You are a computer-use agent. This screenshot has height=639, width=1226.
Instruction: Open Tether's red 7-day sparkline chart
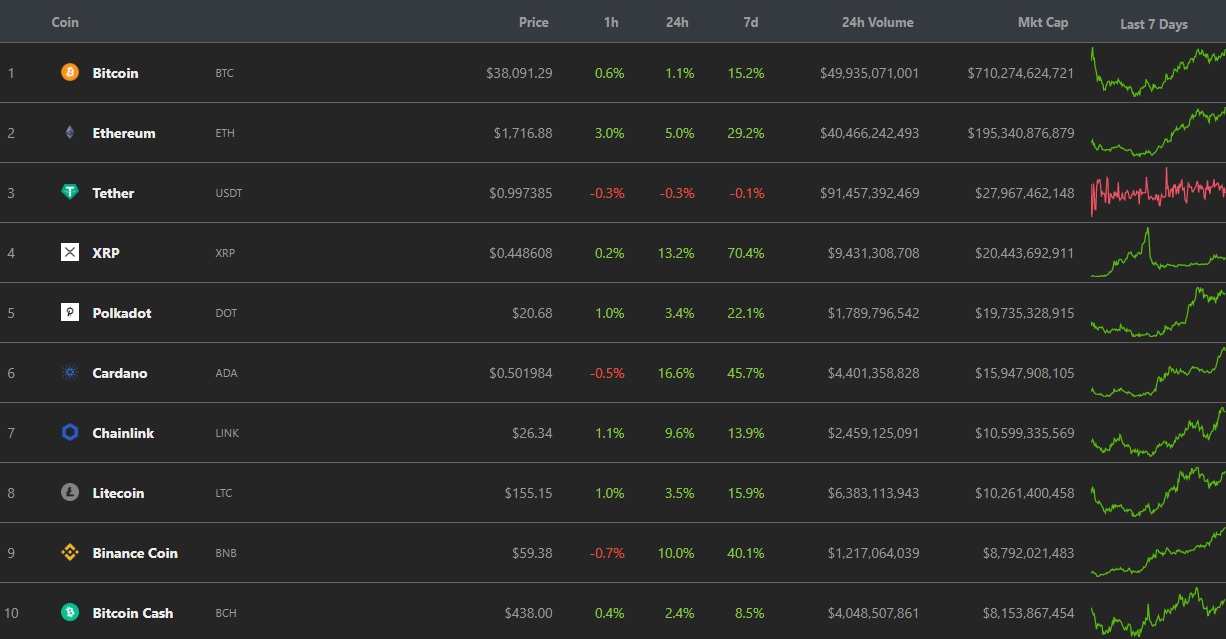(x=1157, y=191)
